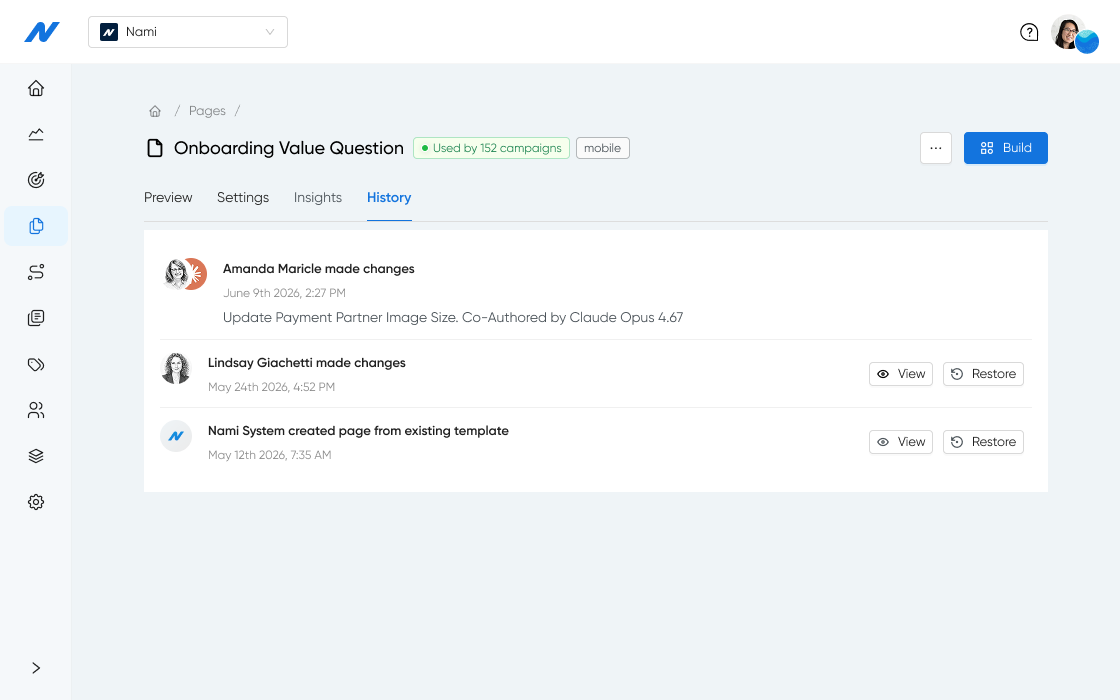Screen dimensions: 1120x700
Task: Open the user profile avatar menu
Action: point(1074,34)
